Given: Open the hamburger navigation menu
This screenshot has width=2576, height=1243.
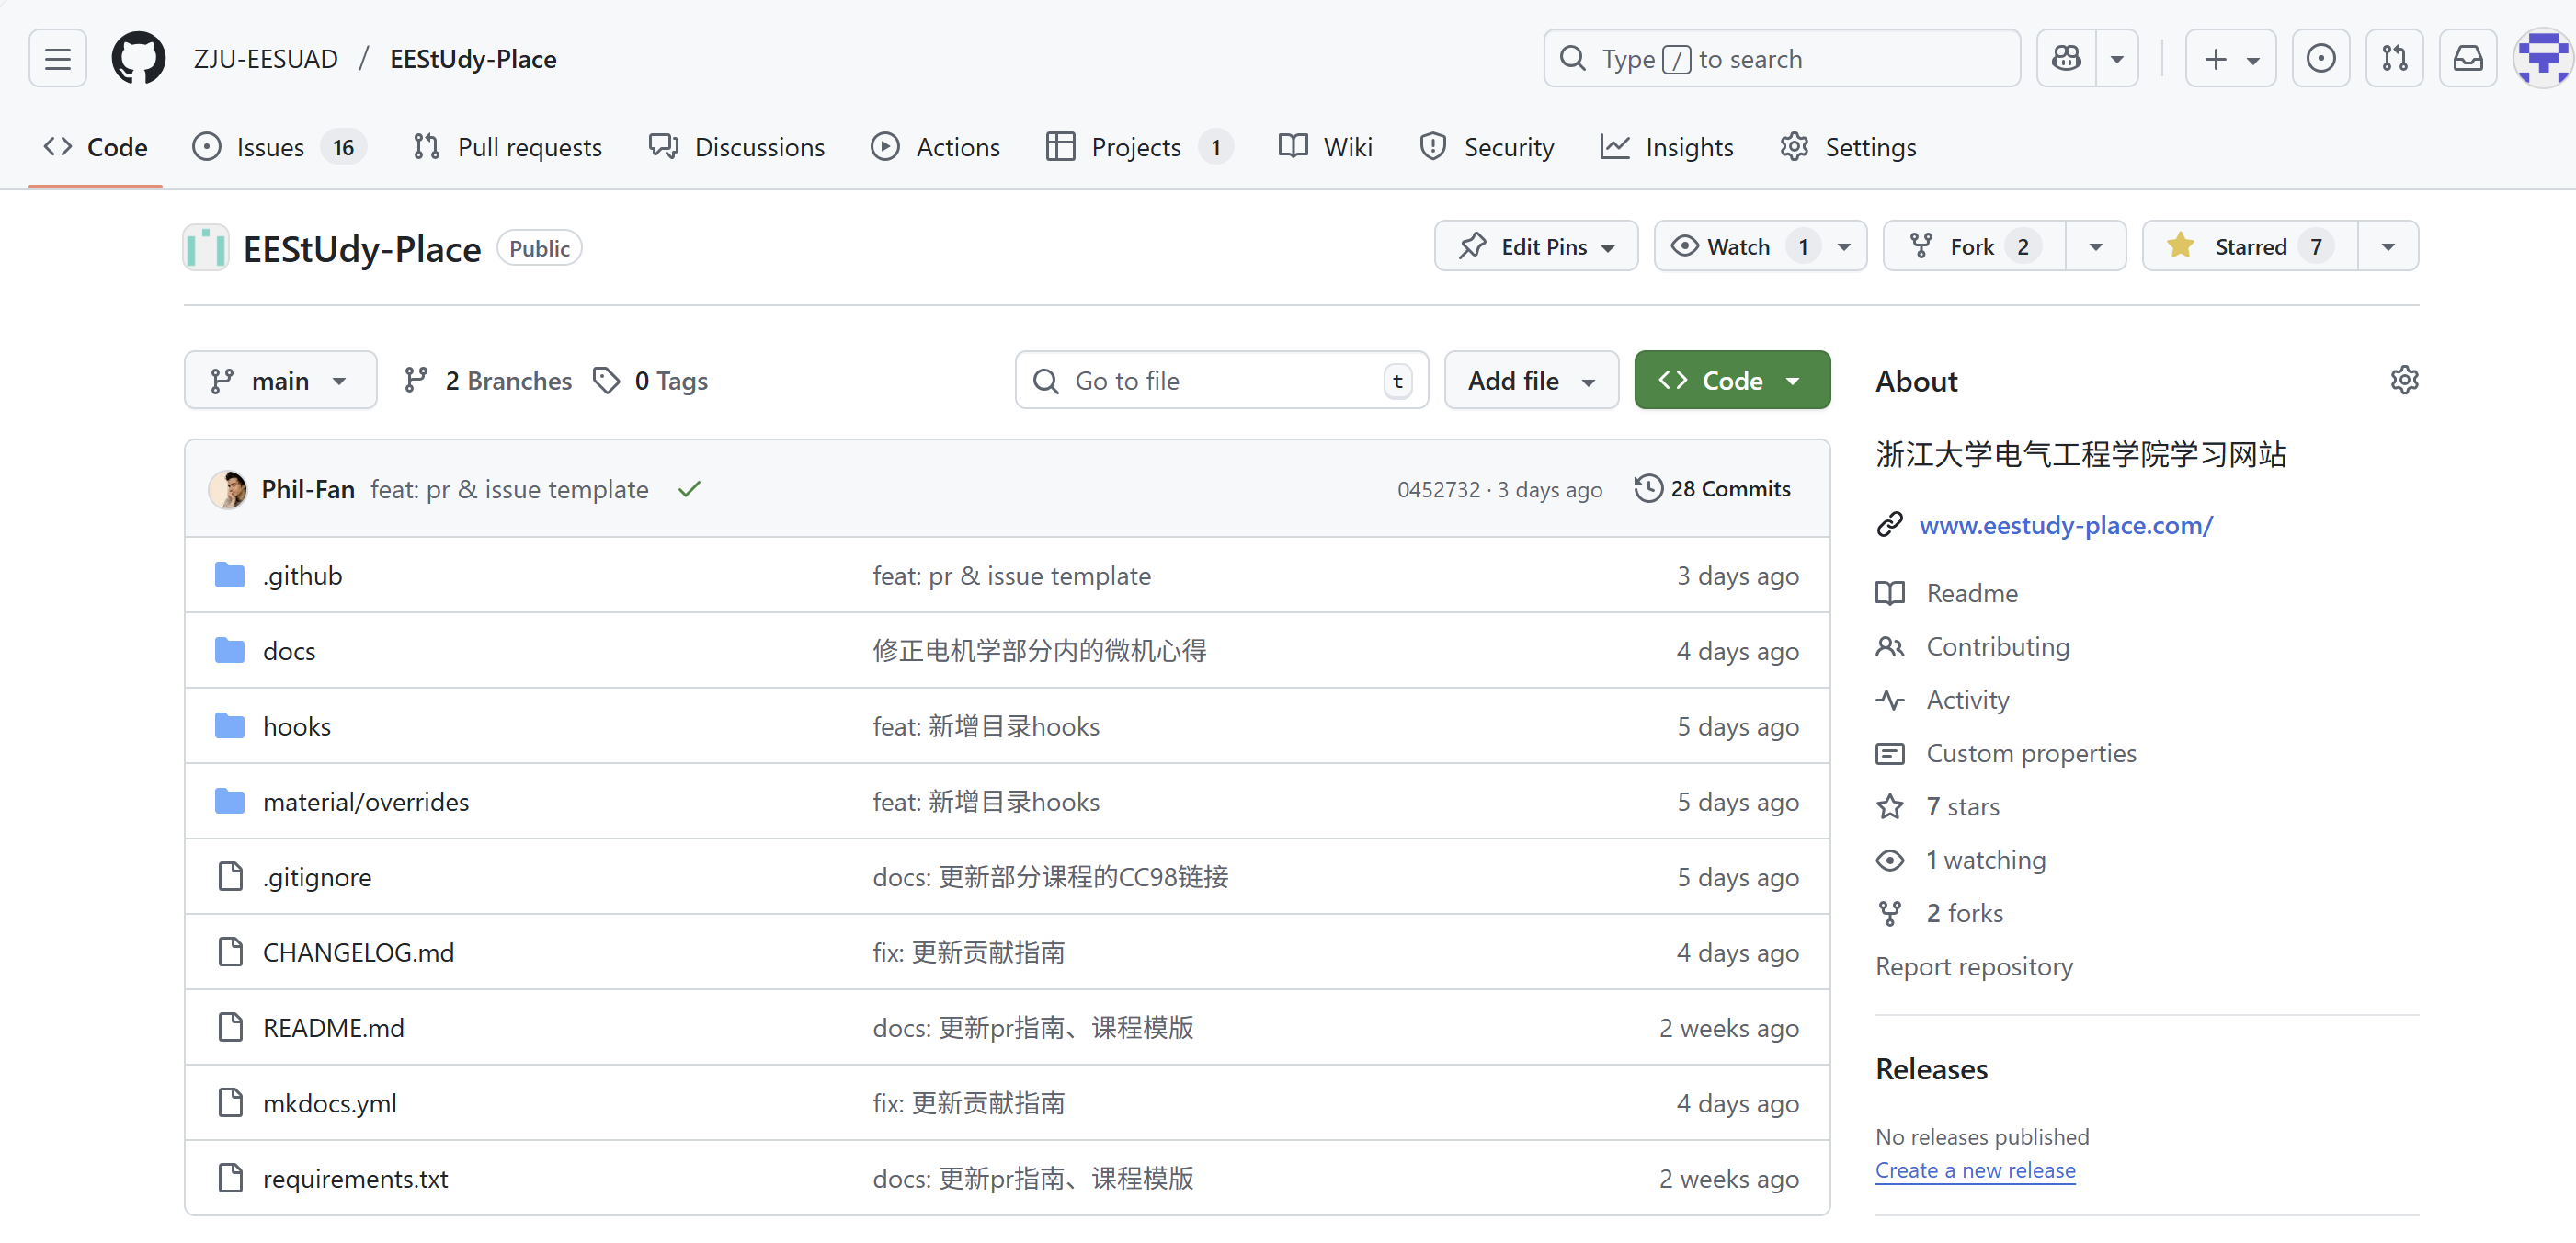Looking at the screenshot, I should pyautogui.click(x=57, y=59).
